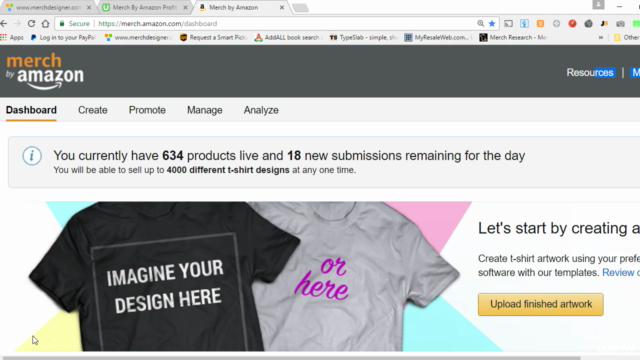640x360 pixels.
Task: Click the "Let's start by creating" heading
Action: pos(559,228)
